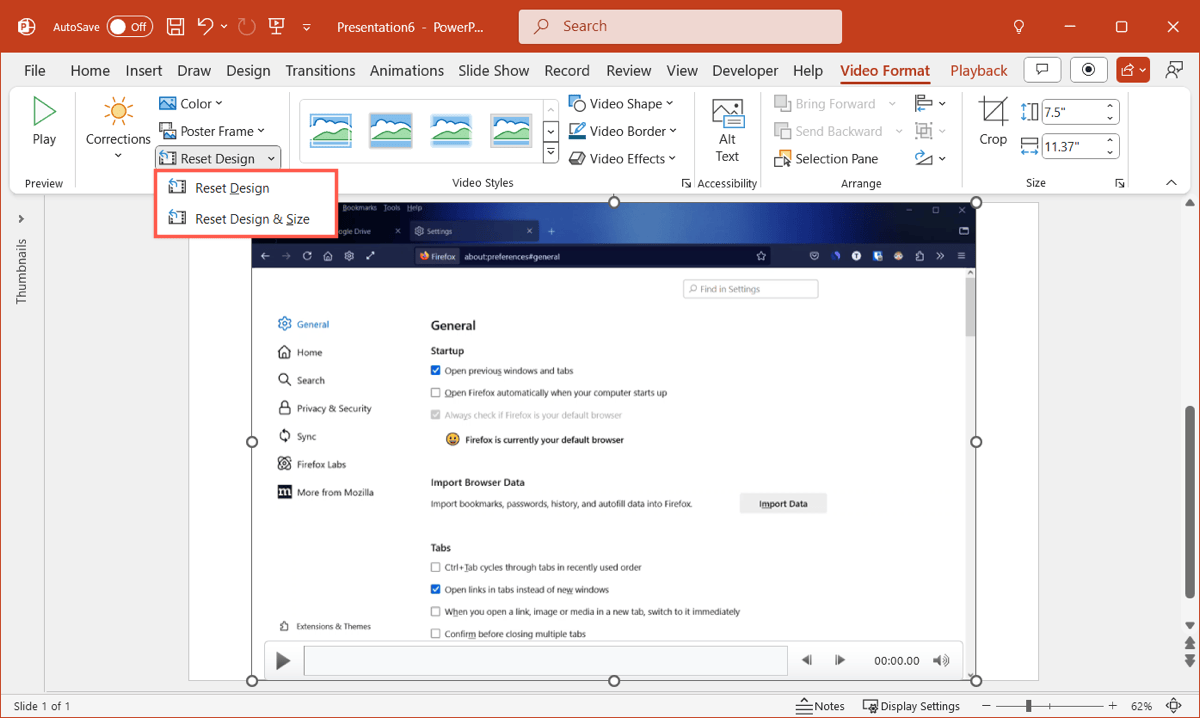The height and width of the screenshot is (718, 1200).
Task: Increase the height value with spinner up
Action: [1111, 107]
